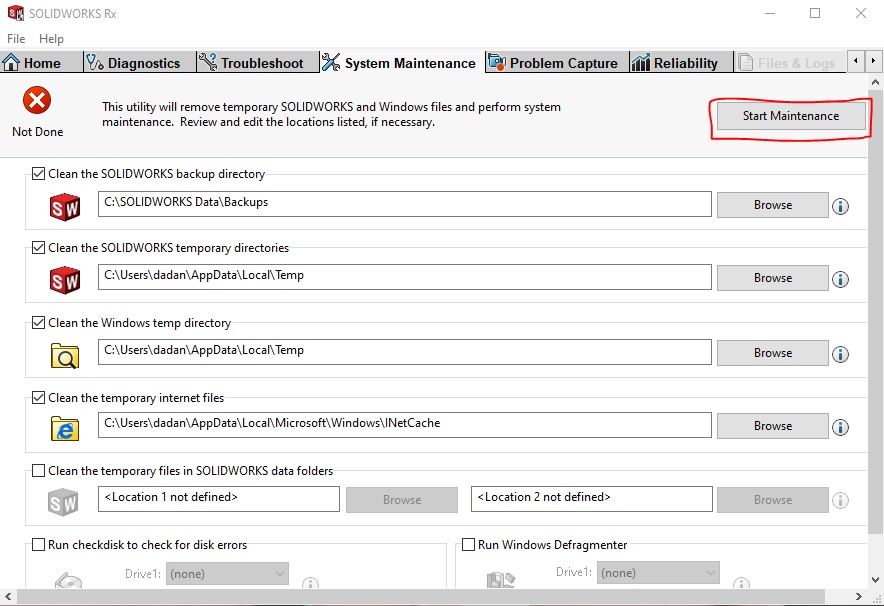884x606 pixels.
Task: Click the horizontal scrollbar left arrow
Action: (8, 596)
